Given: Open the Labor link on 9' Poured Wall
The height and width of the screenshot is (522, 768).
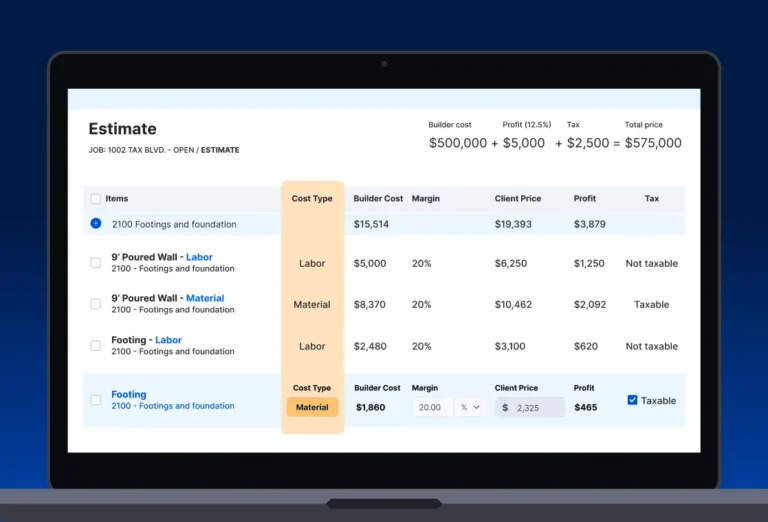Looking at the screenshot, I should point(199,257).
